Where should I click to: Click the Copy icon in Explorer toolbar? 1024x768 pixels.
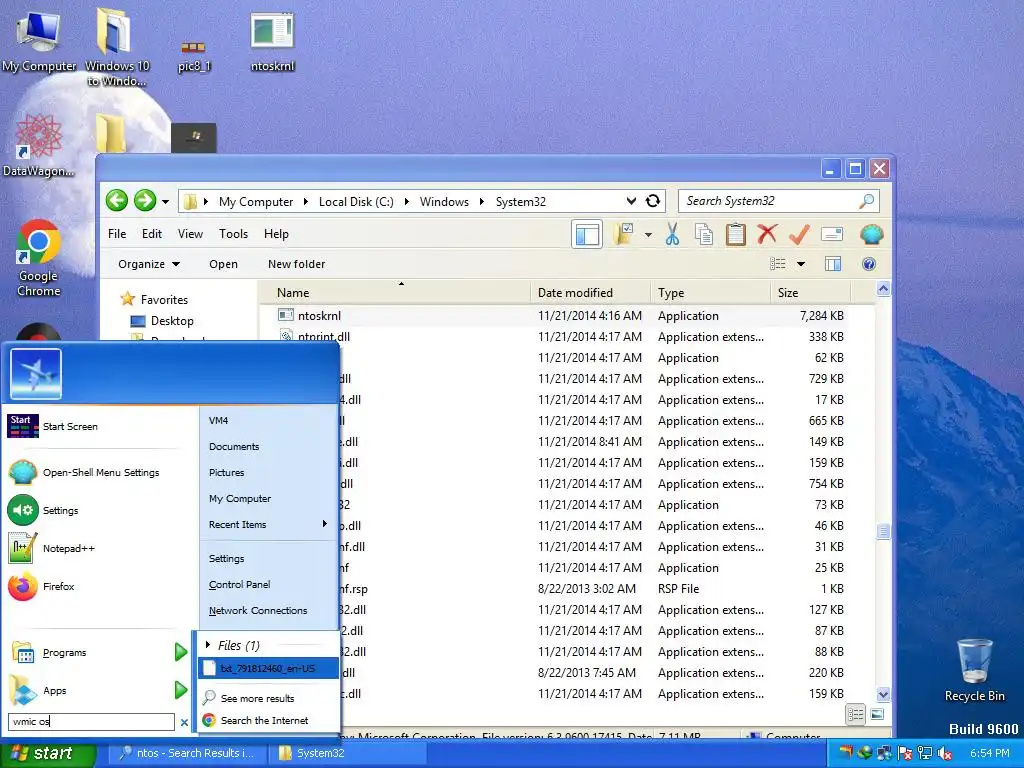coord(704,234)
